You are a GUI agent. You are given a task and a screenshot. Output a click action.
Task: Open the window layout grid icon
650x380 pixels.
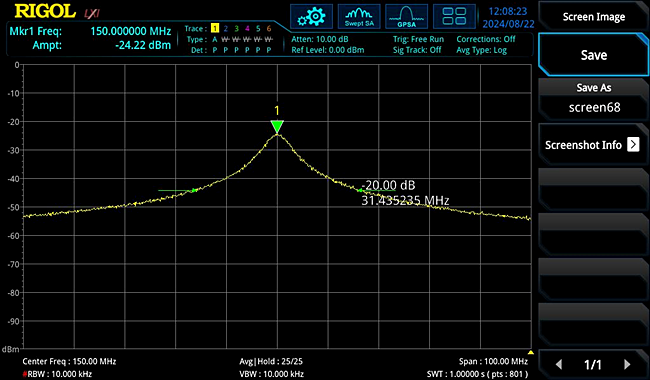coord(454,17)
